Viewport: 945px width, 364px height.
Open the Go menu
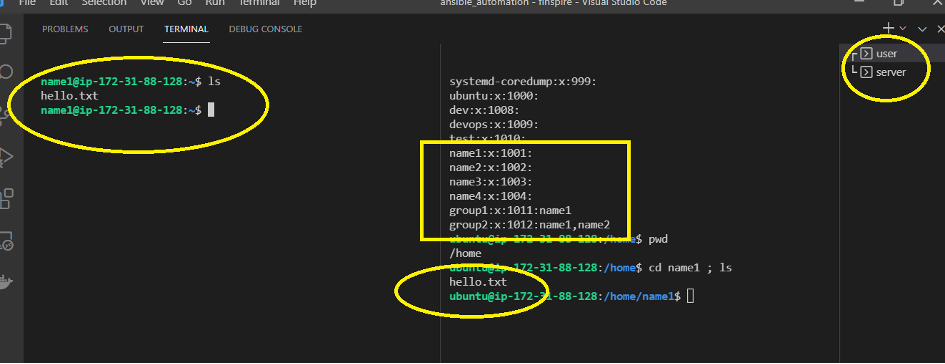(185, 3)
